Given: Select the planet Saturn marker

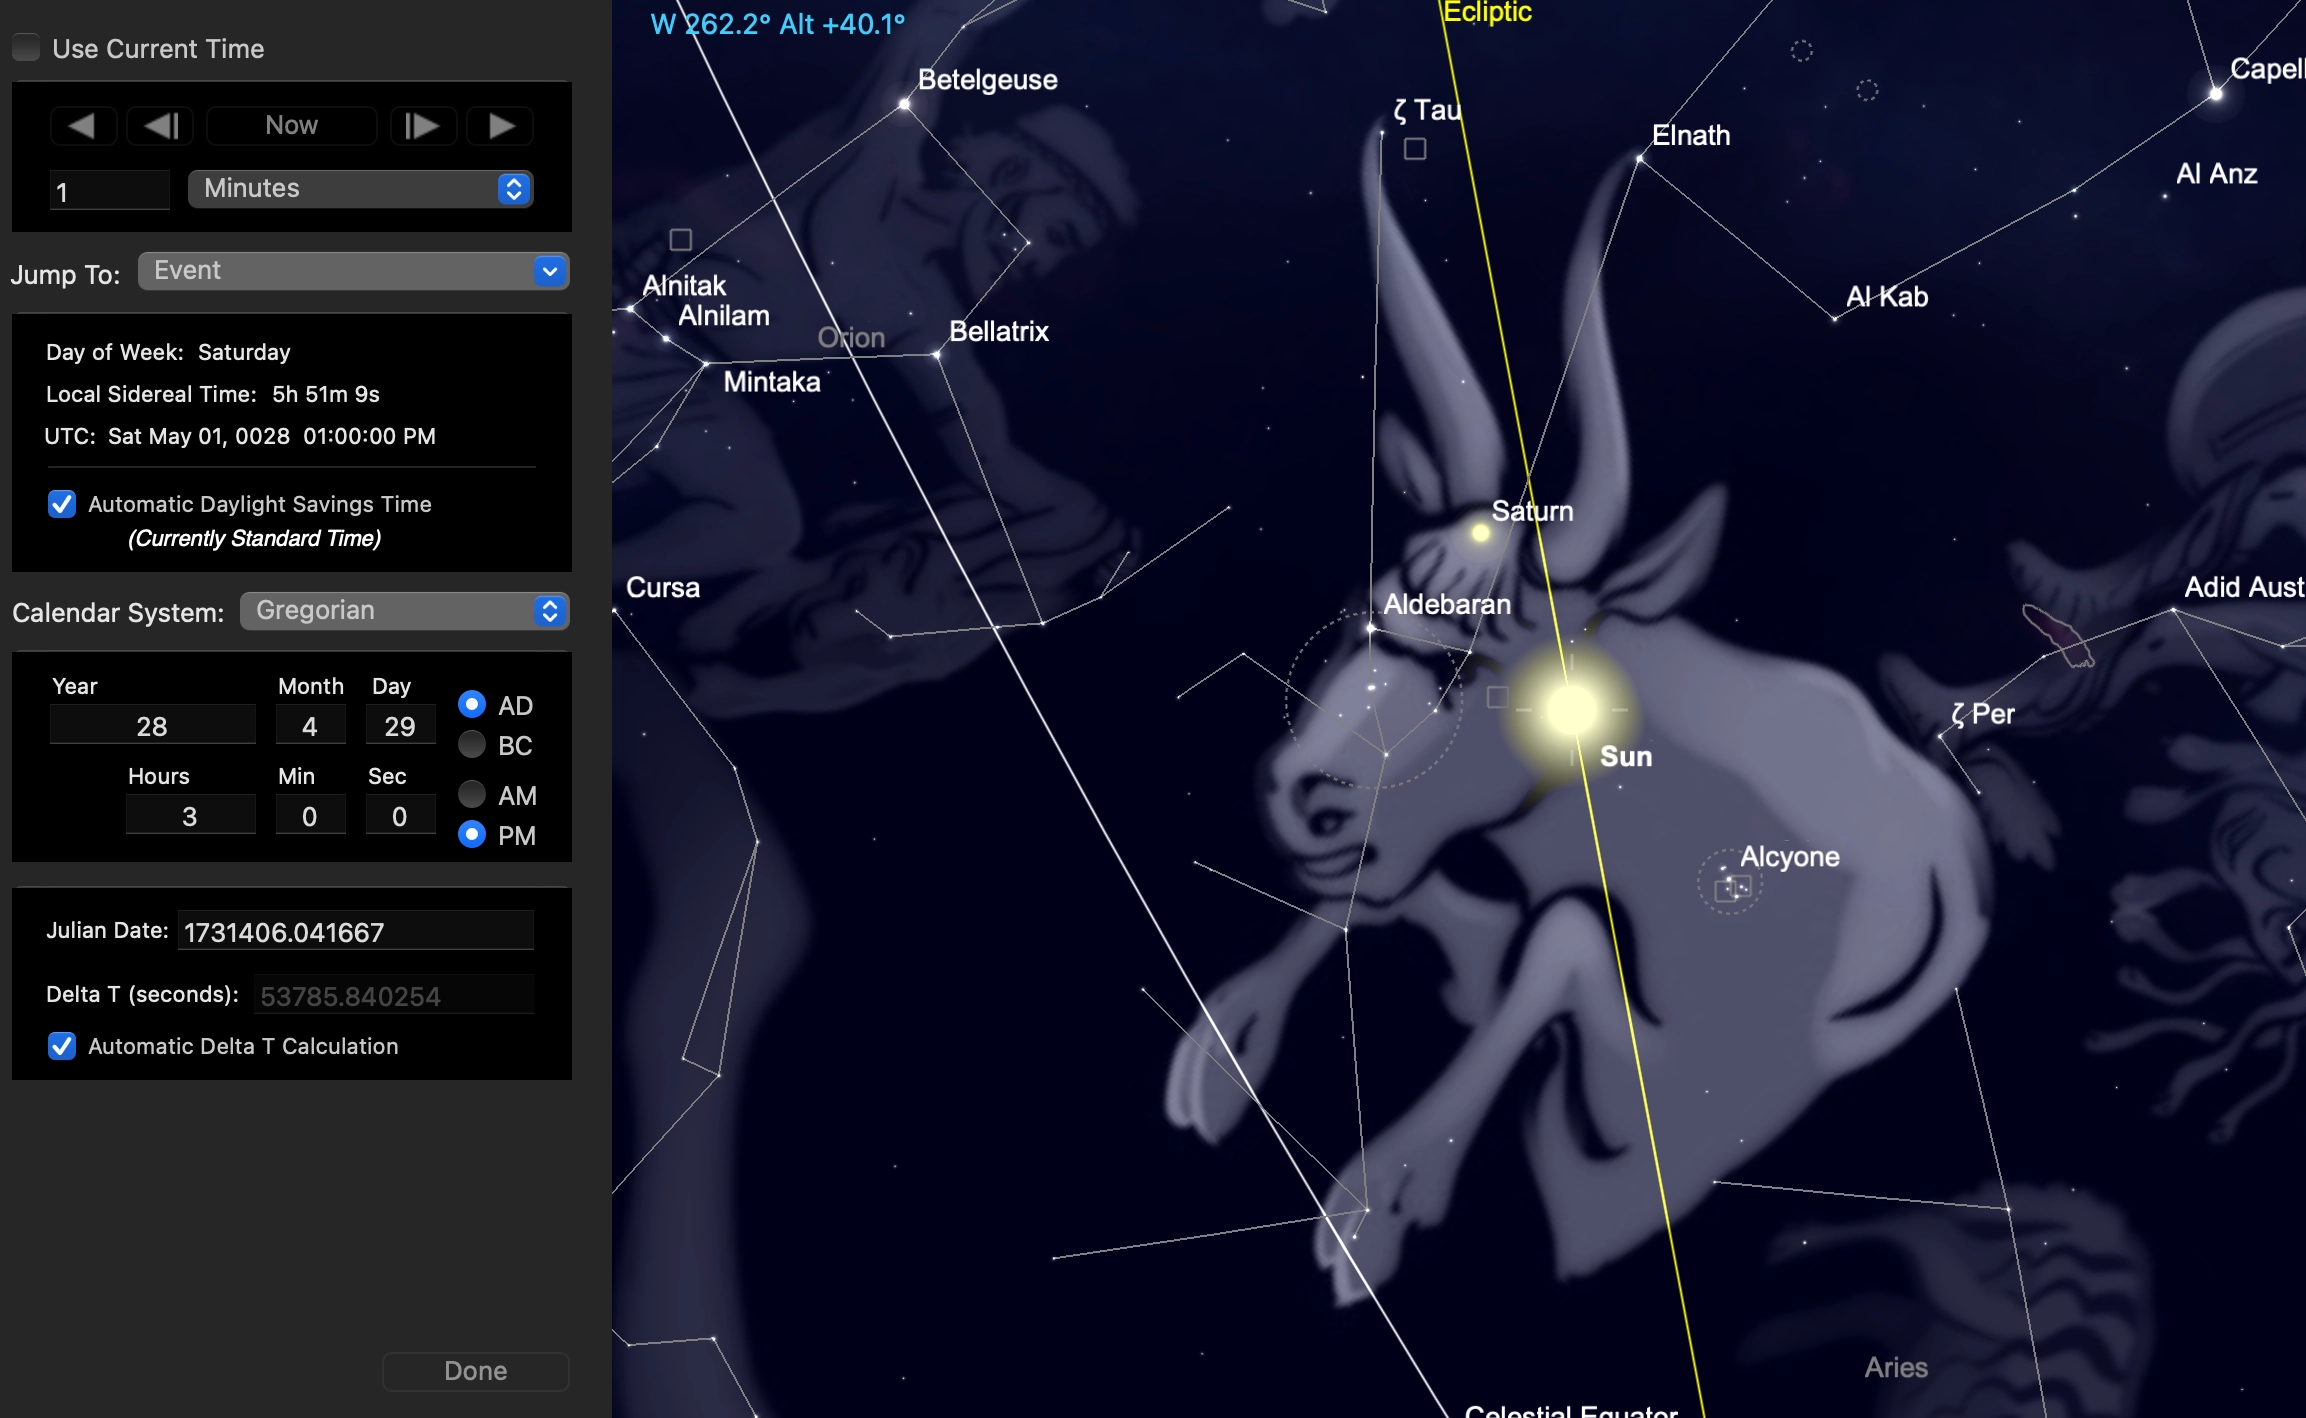Looking at the screenshot, I should pos(1480,533).
